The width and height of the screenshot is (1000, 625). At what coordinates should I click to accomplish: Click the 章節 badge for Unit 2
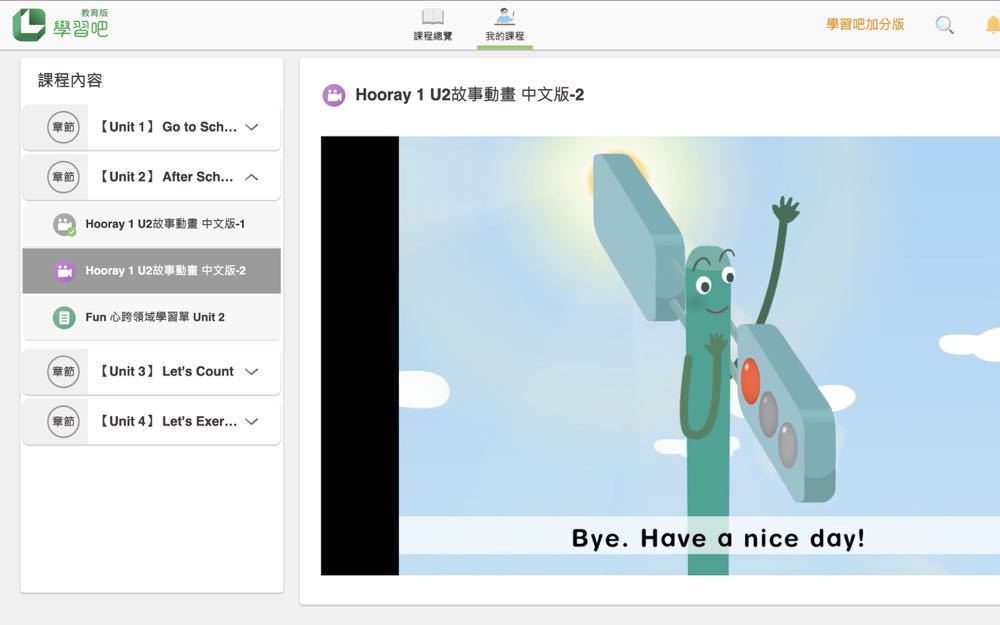click(63, 177)
